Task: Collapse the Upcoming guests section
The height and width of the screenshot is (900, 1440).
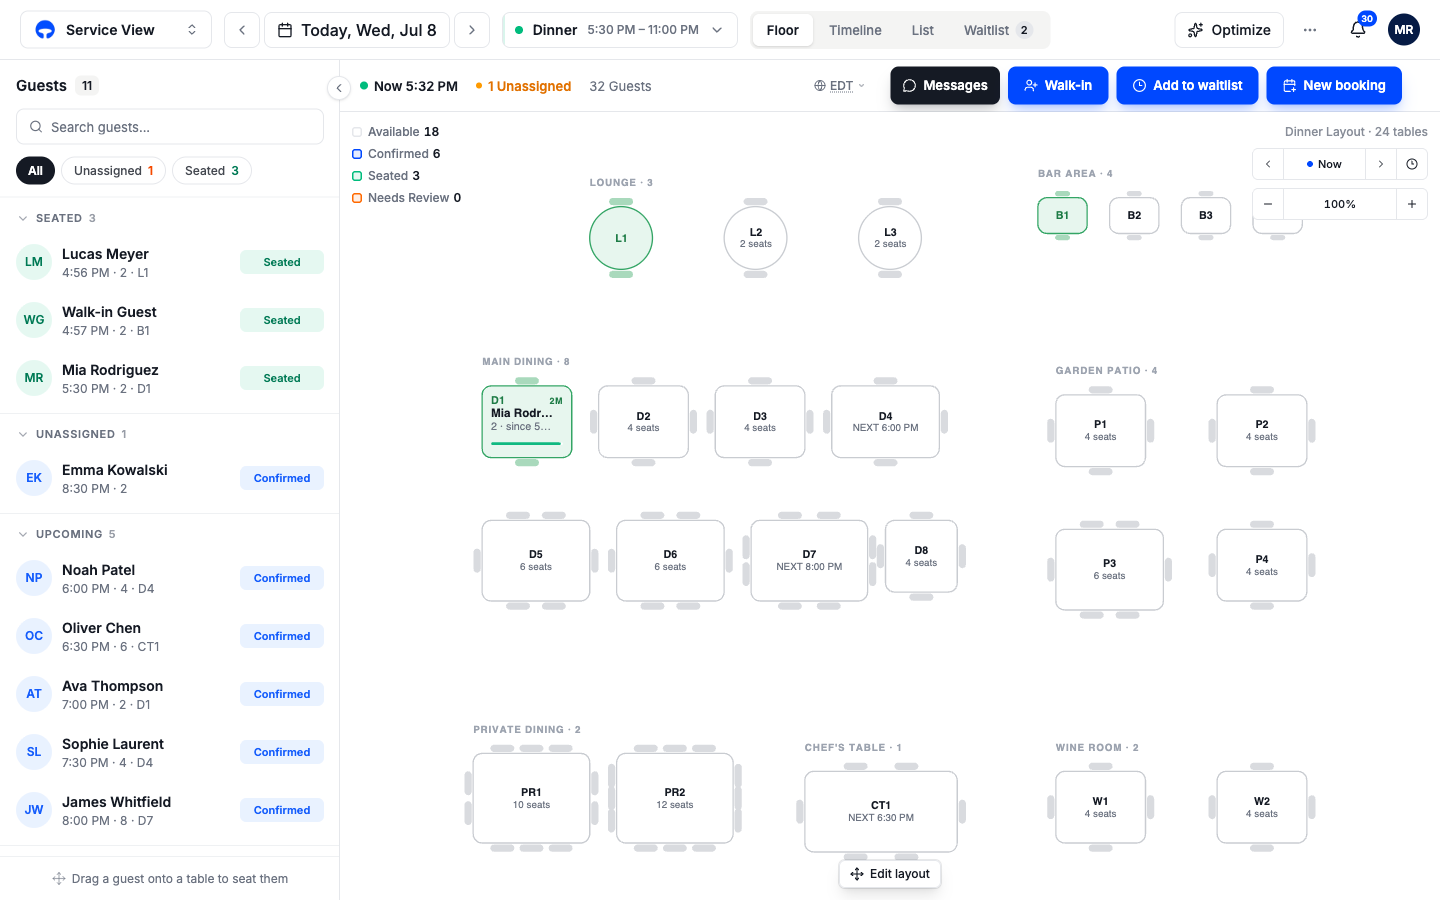Action: tap(23, 534)
